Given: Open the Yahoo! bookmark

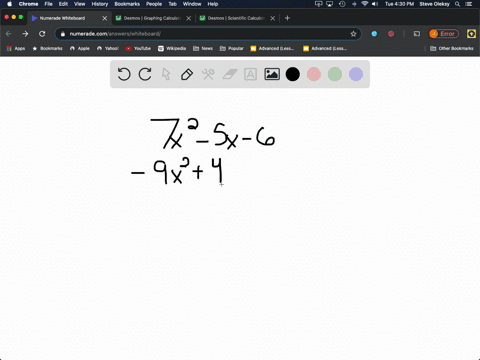Looking at the screenshot, I should (108, 48).
